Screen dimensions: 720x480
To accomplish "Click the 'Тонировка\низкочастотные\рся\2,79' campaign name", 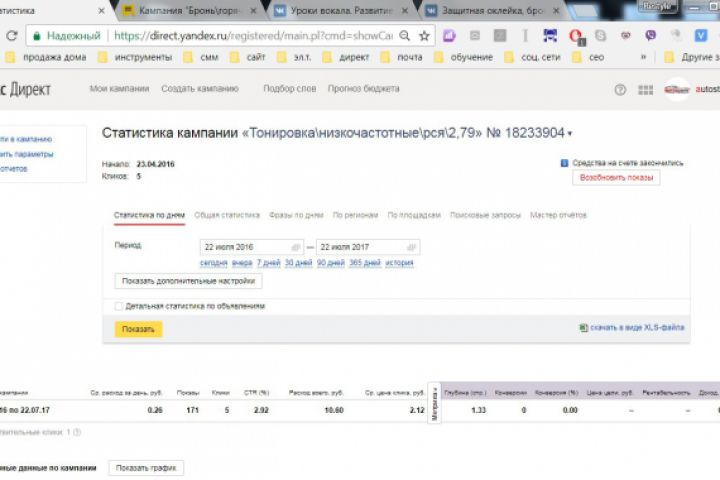I will pos(362,133).
